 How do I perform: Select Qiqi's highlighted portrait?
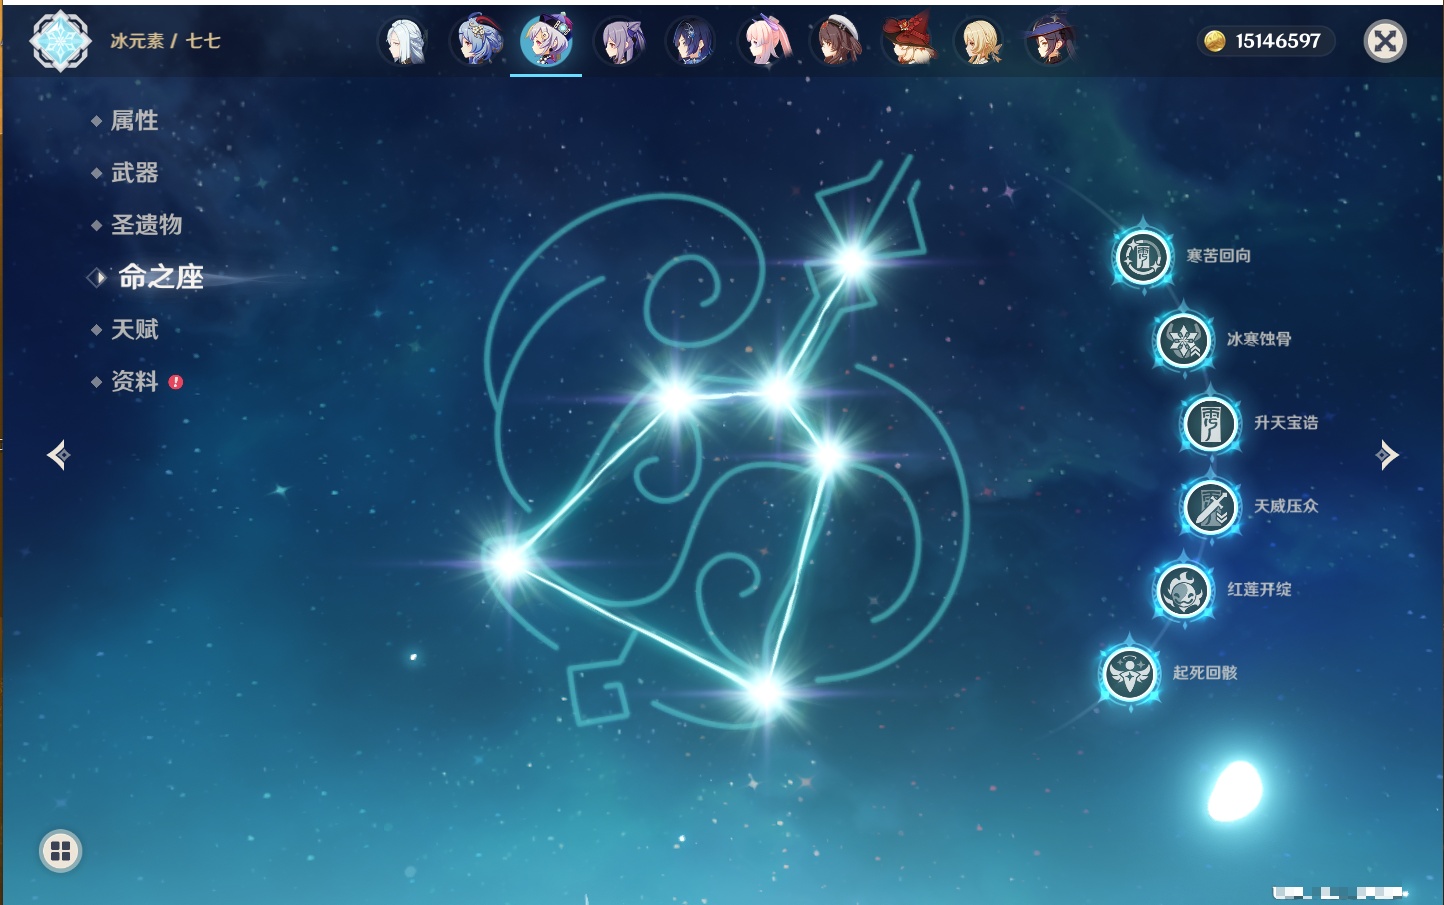point(546,41)
